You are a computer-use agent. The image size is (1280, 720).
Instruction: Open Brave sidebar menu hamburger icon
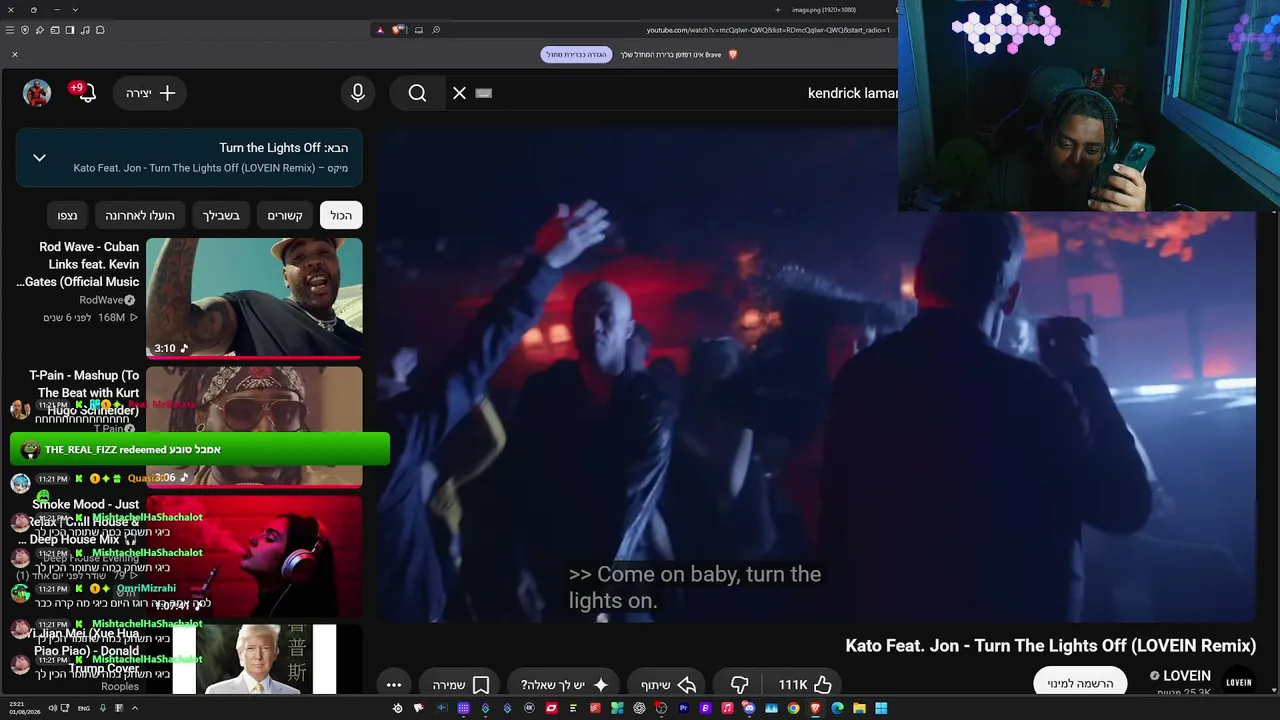point(10,30)
